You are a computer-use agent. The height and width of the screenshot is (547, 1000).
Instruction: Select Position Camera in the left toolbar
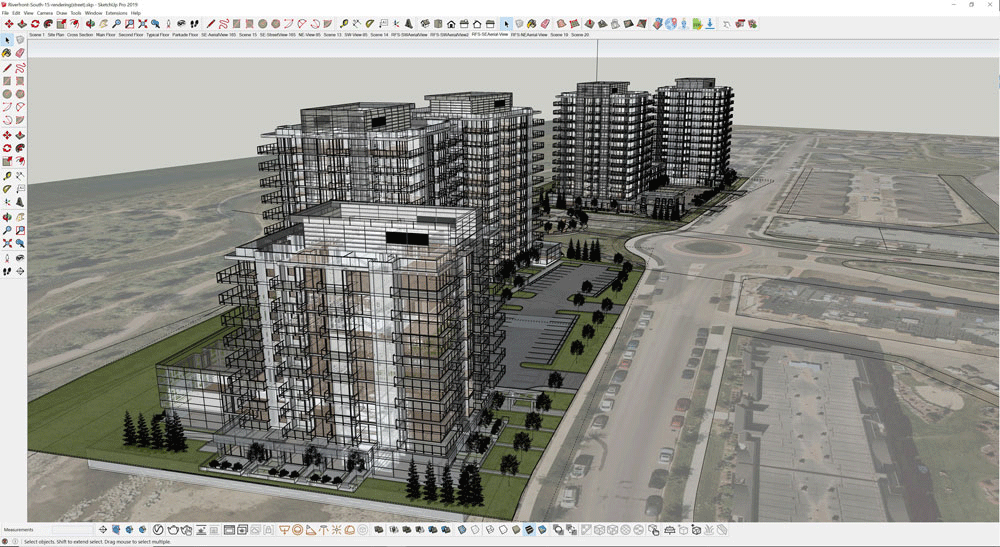coord(7,258)
